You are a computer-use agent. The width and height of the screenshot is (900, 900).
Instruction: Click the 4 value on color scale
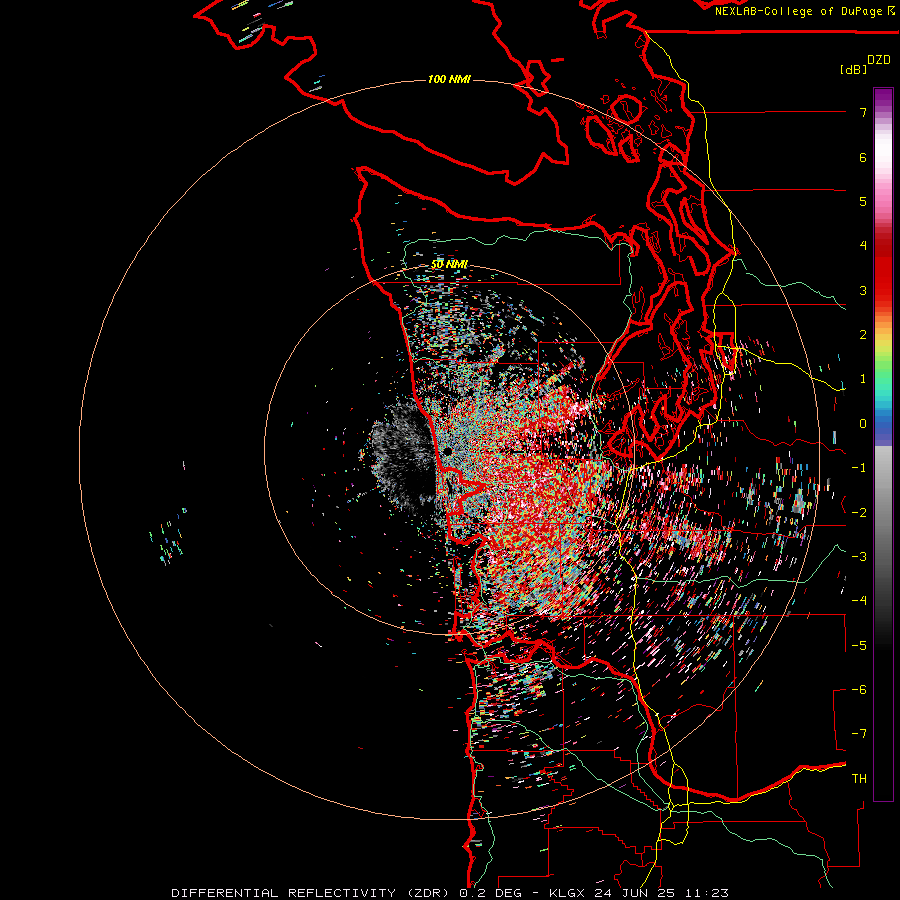tap(863, 246)
